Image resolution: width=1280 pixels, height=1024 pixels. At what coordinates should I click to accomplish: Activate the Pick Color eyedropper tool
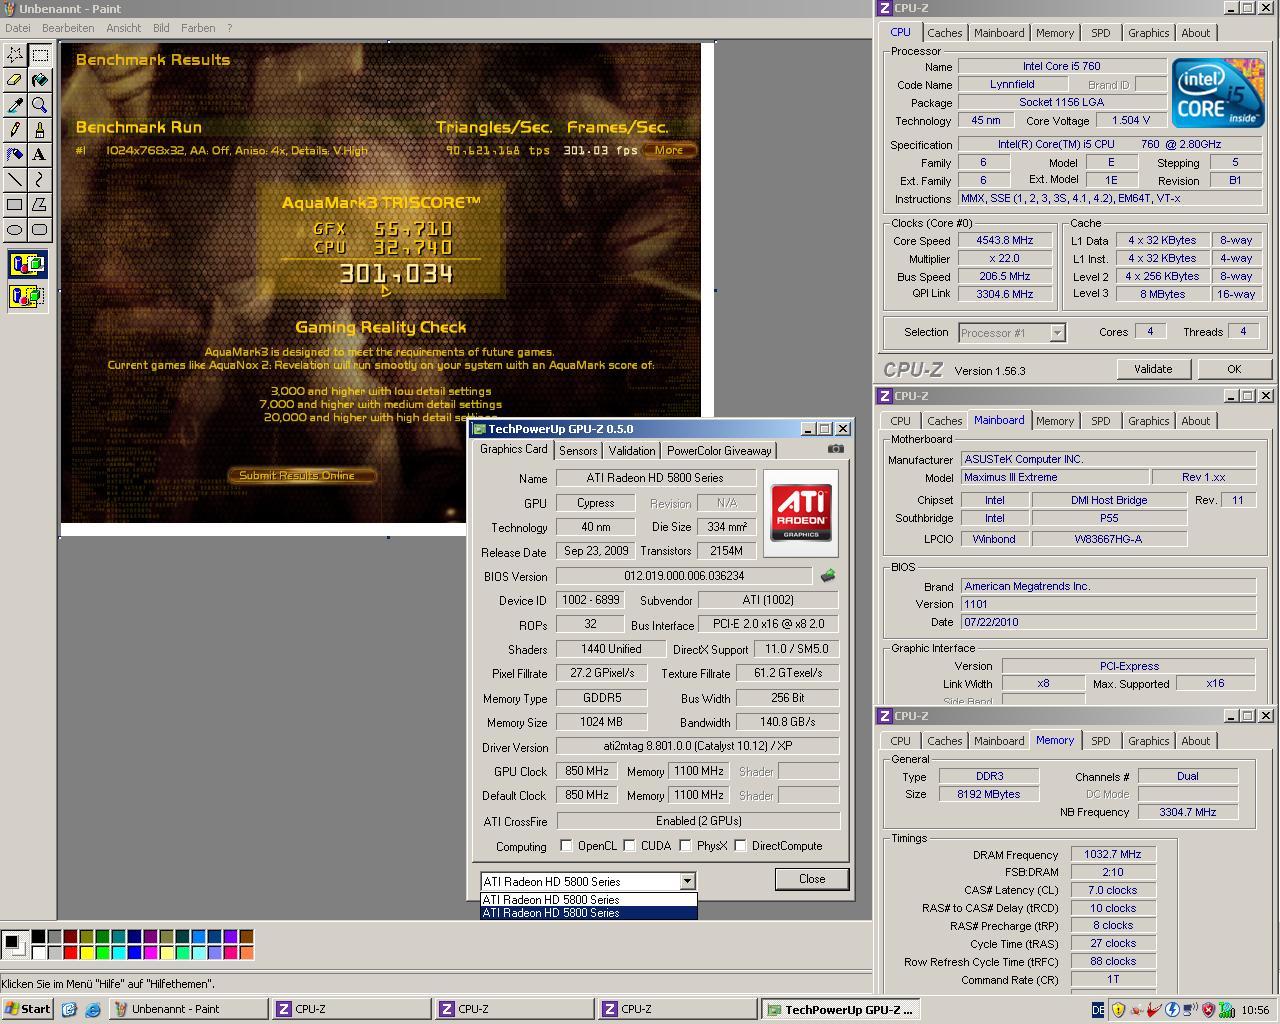[x=15, y=105]
